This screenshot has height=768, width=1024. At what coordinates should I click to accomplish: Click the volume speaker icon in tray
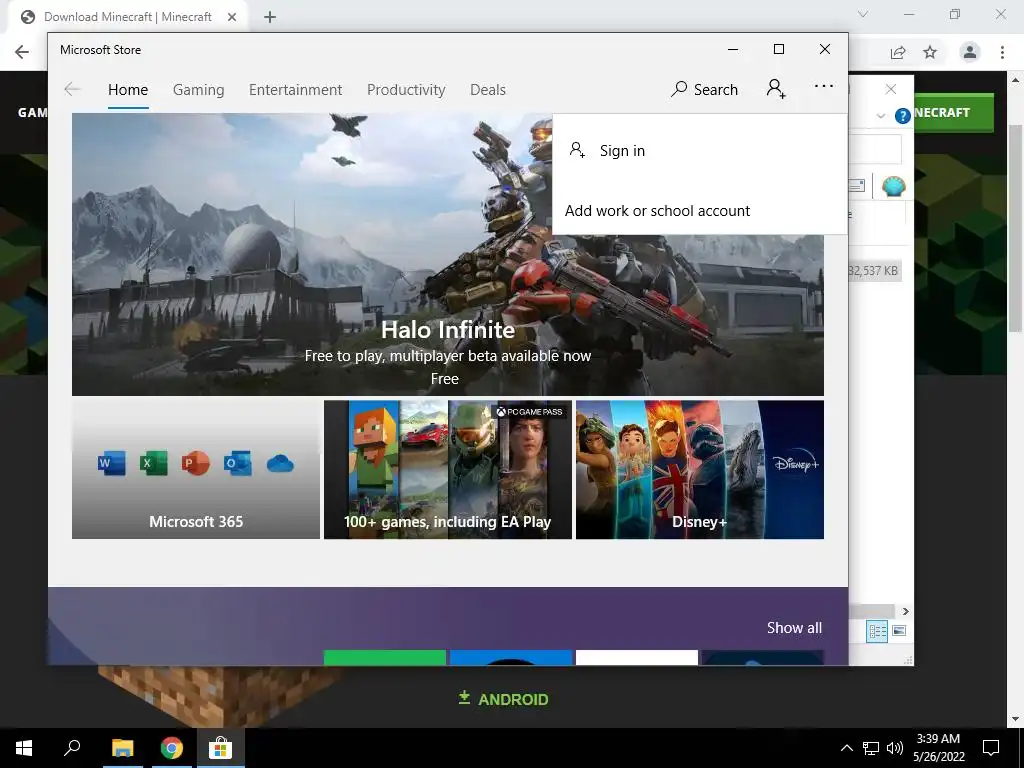click(x=895, y=748)
